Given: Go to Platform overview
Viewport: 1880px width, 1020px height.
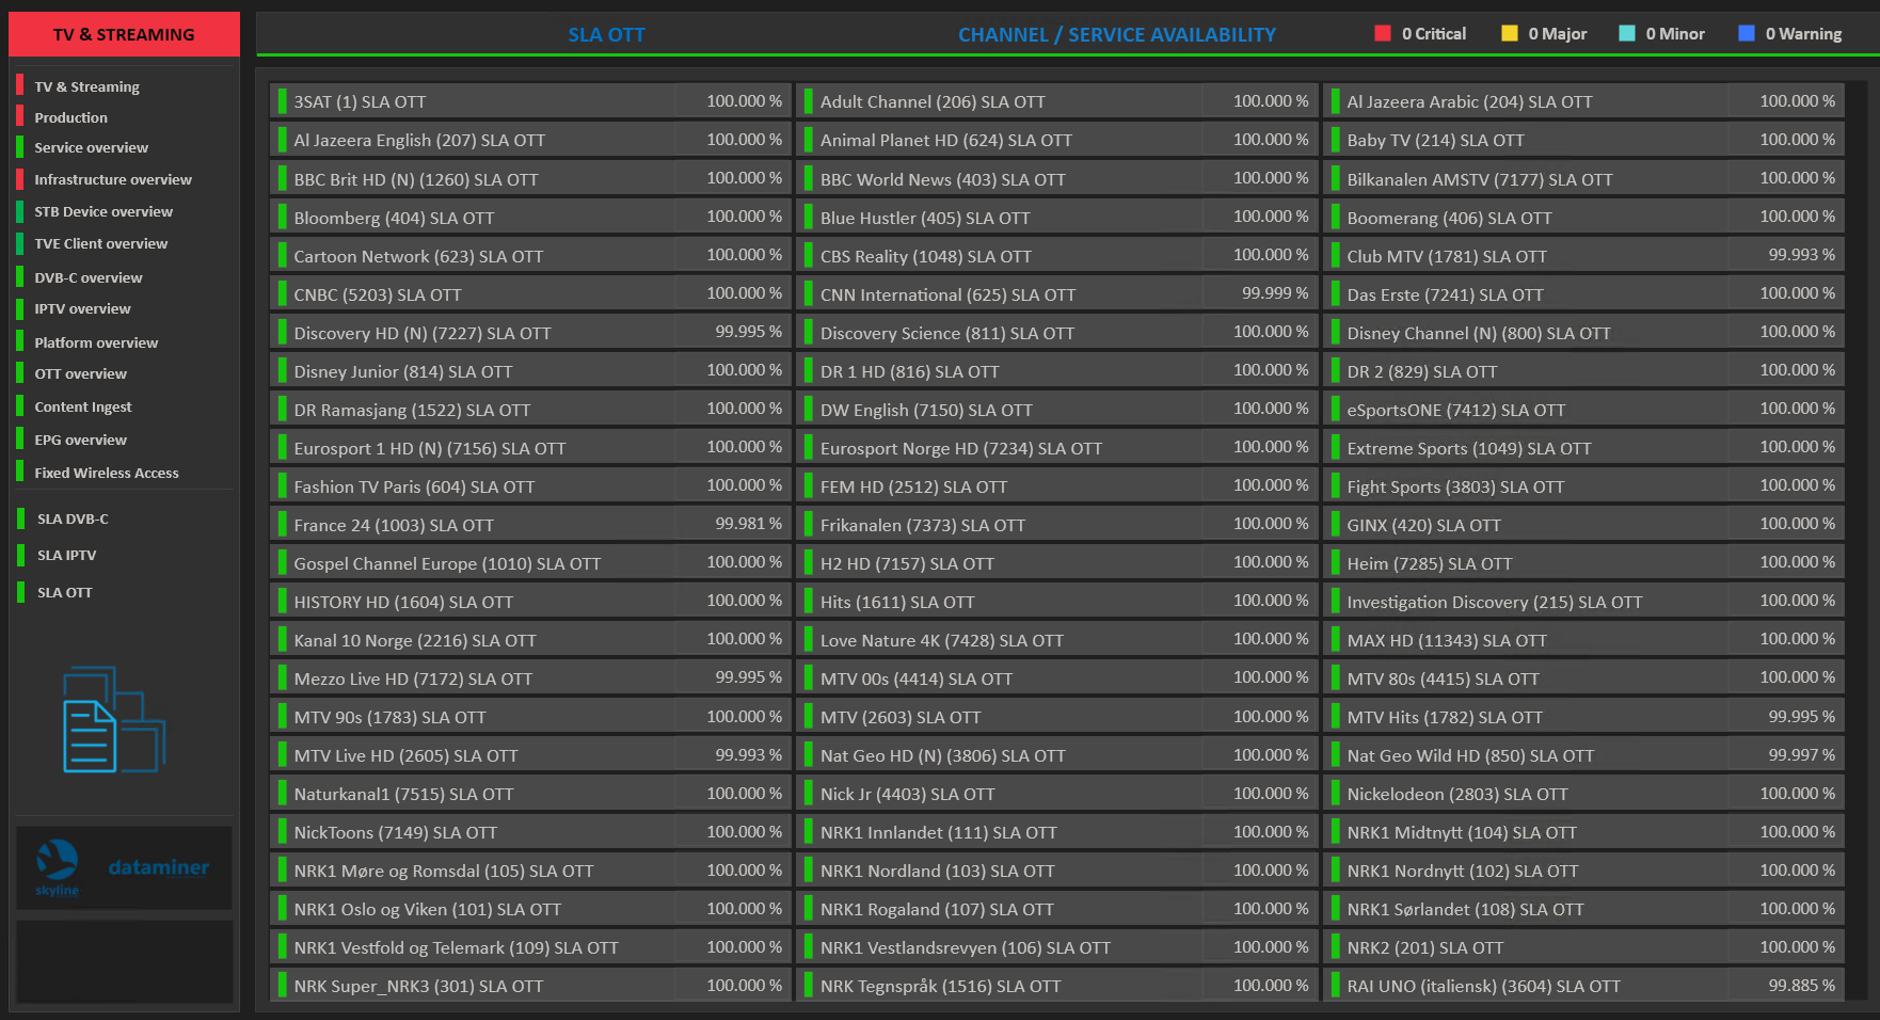Looking at the screenshot, I should click(96, 343).
